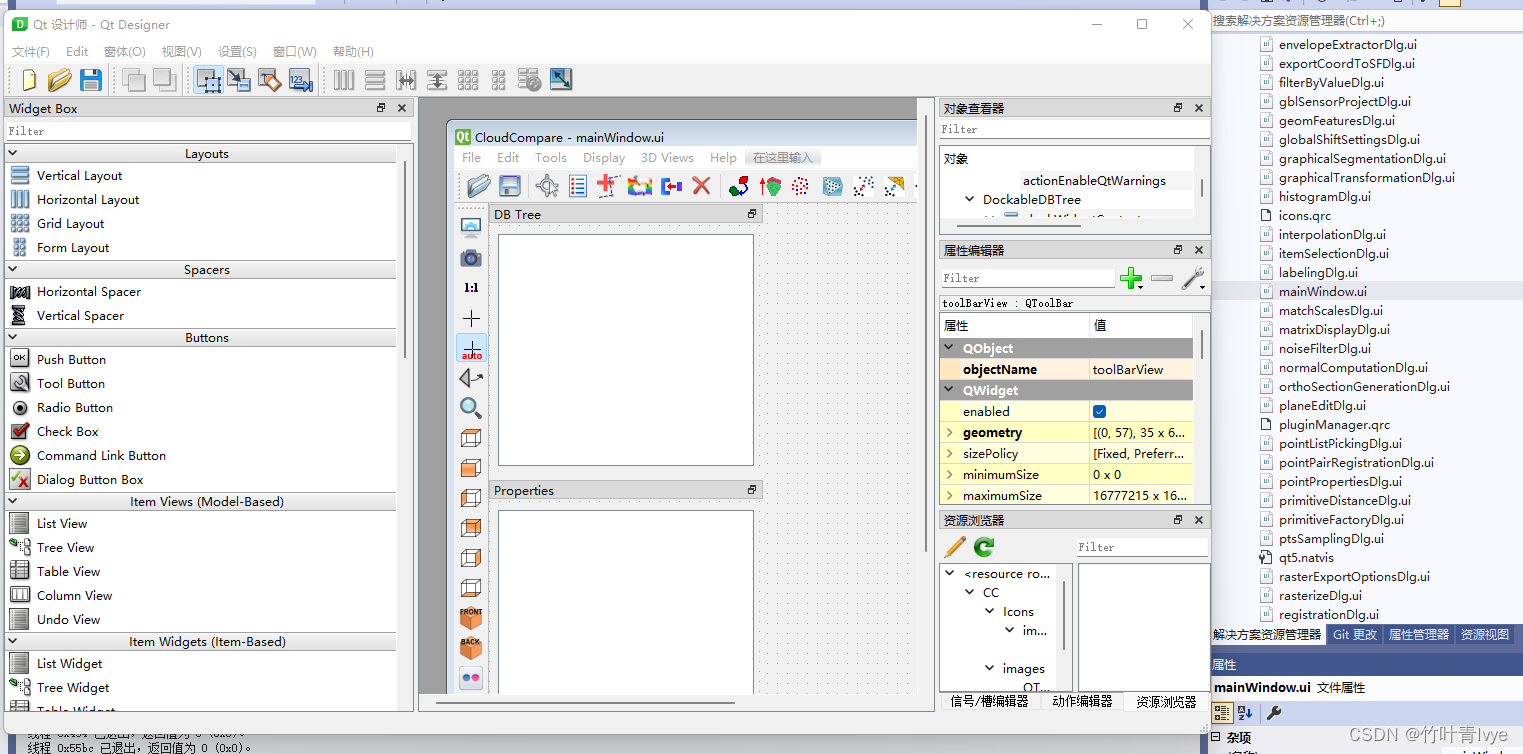
Task: Collapse the QWidget property group
Action: pos(949,391)
